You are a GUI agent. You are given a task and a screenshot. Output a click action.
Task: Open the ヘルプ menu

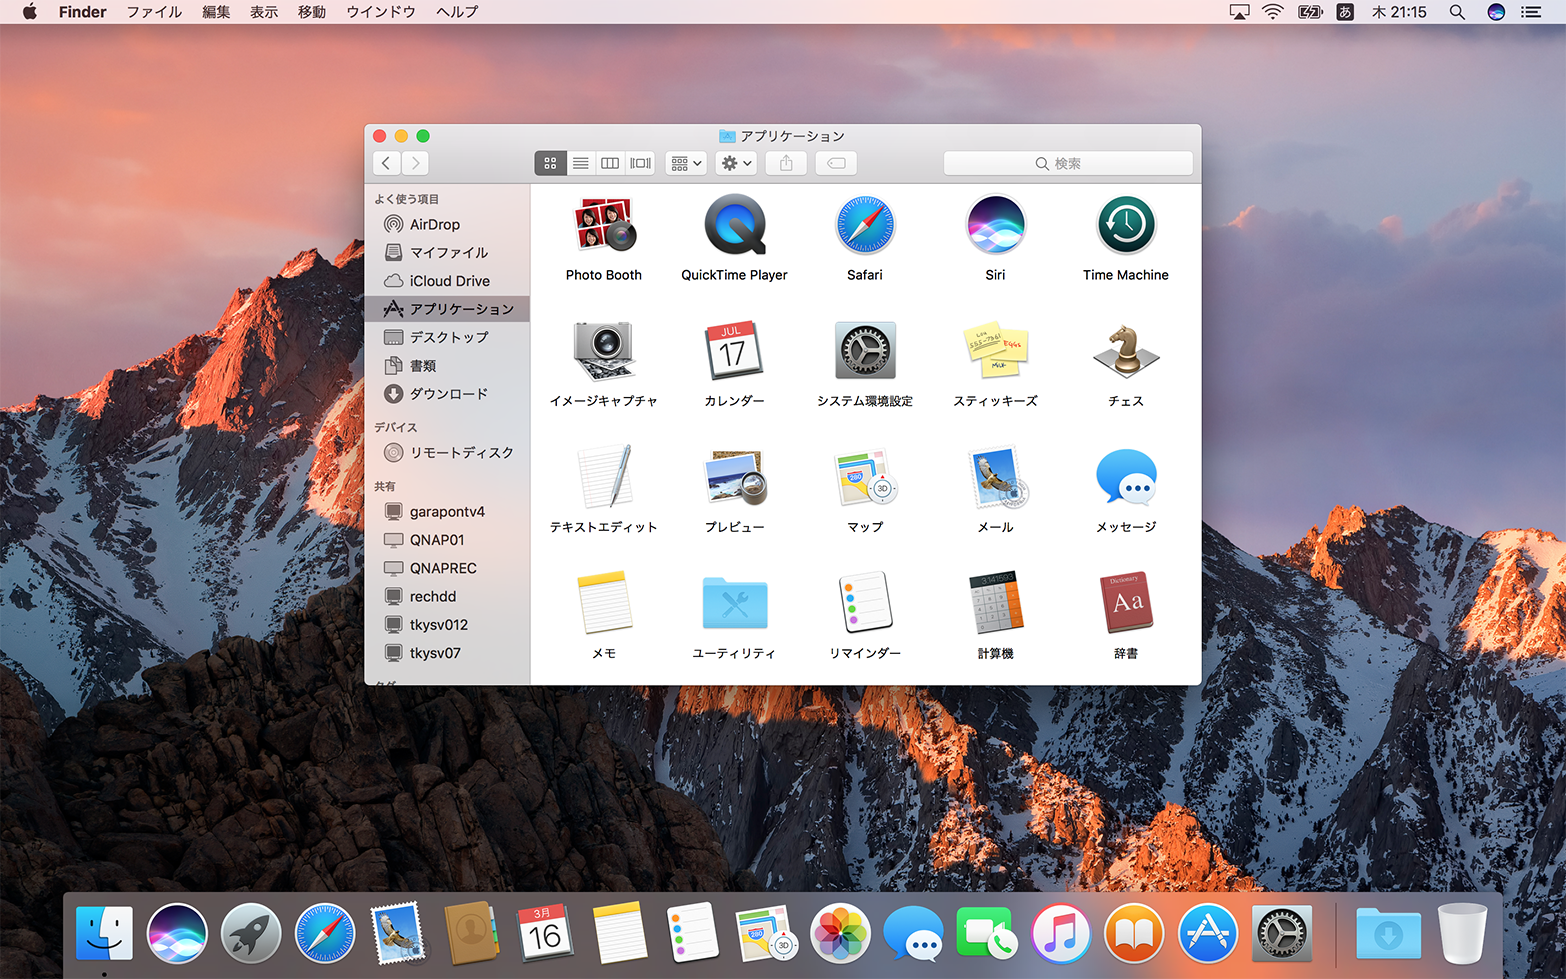click(x=457, y=12)
